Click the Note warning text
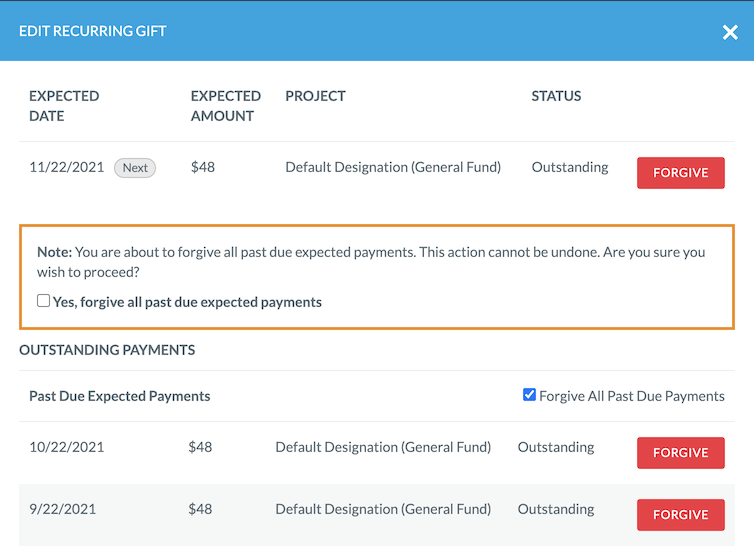The height and width of the screenshot is (548, 754). [x=371, y=262]
